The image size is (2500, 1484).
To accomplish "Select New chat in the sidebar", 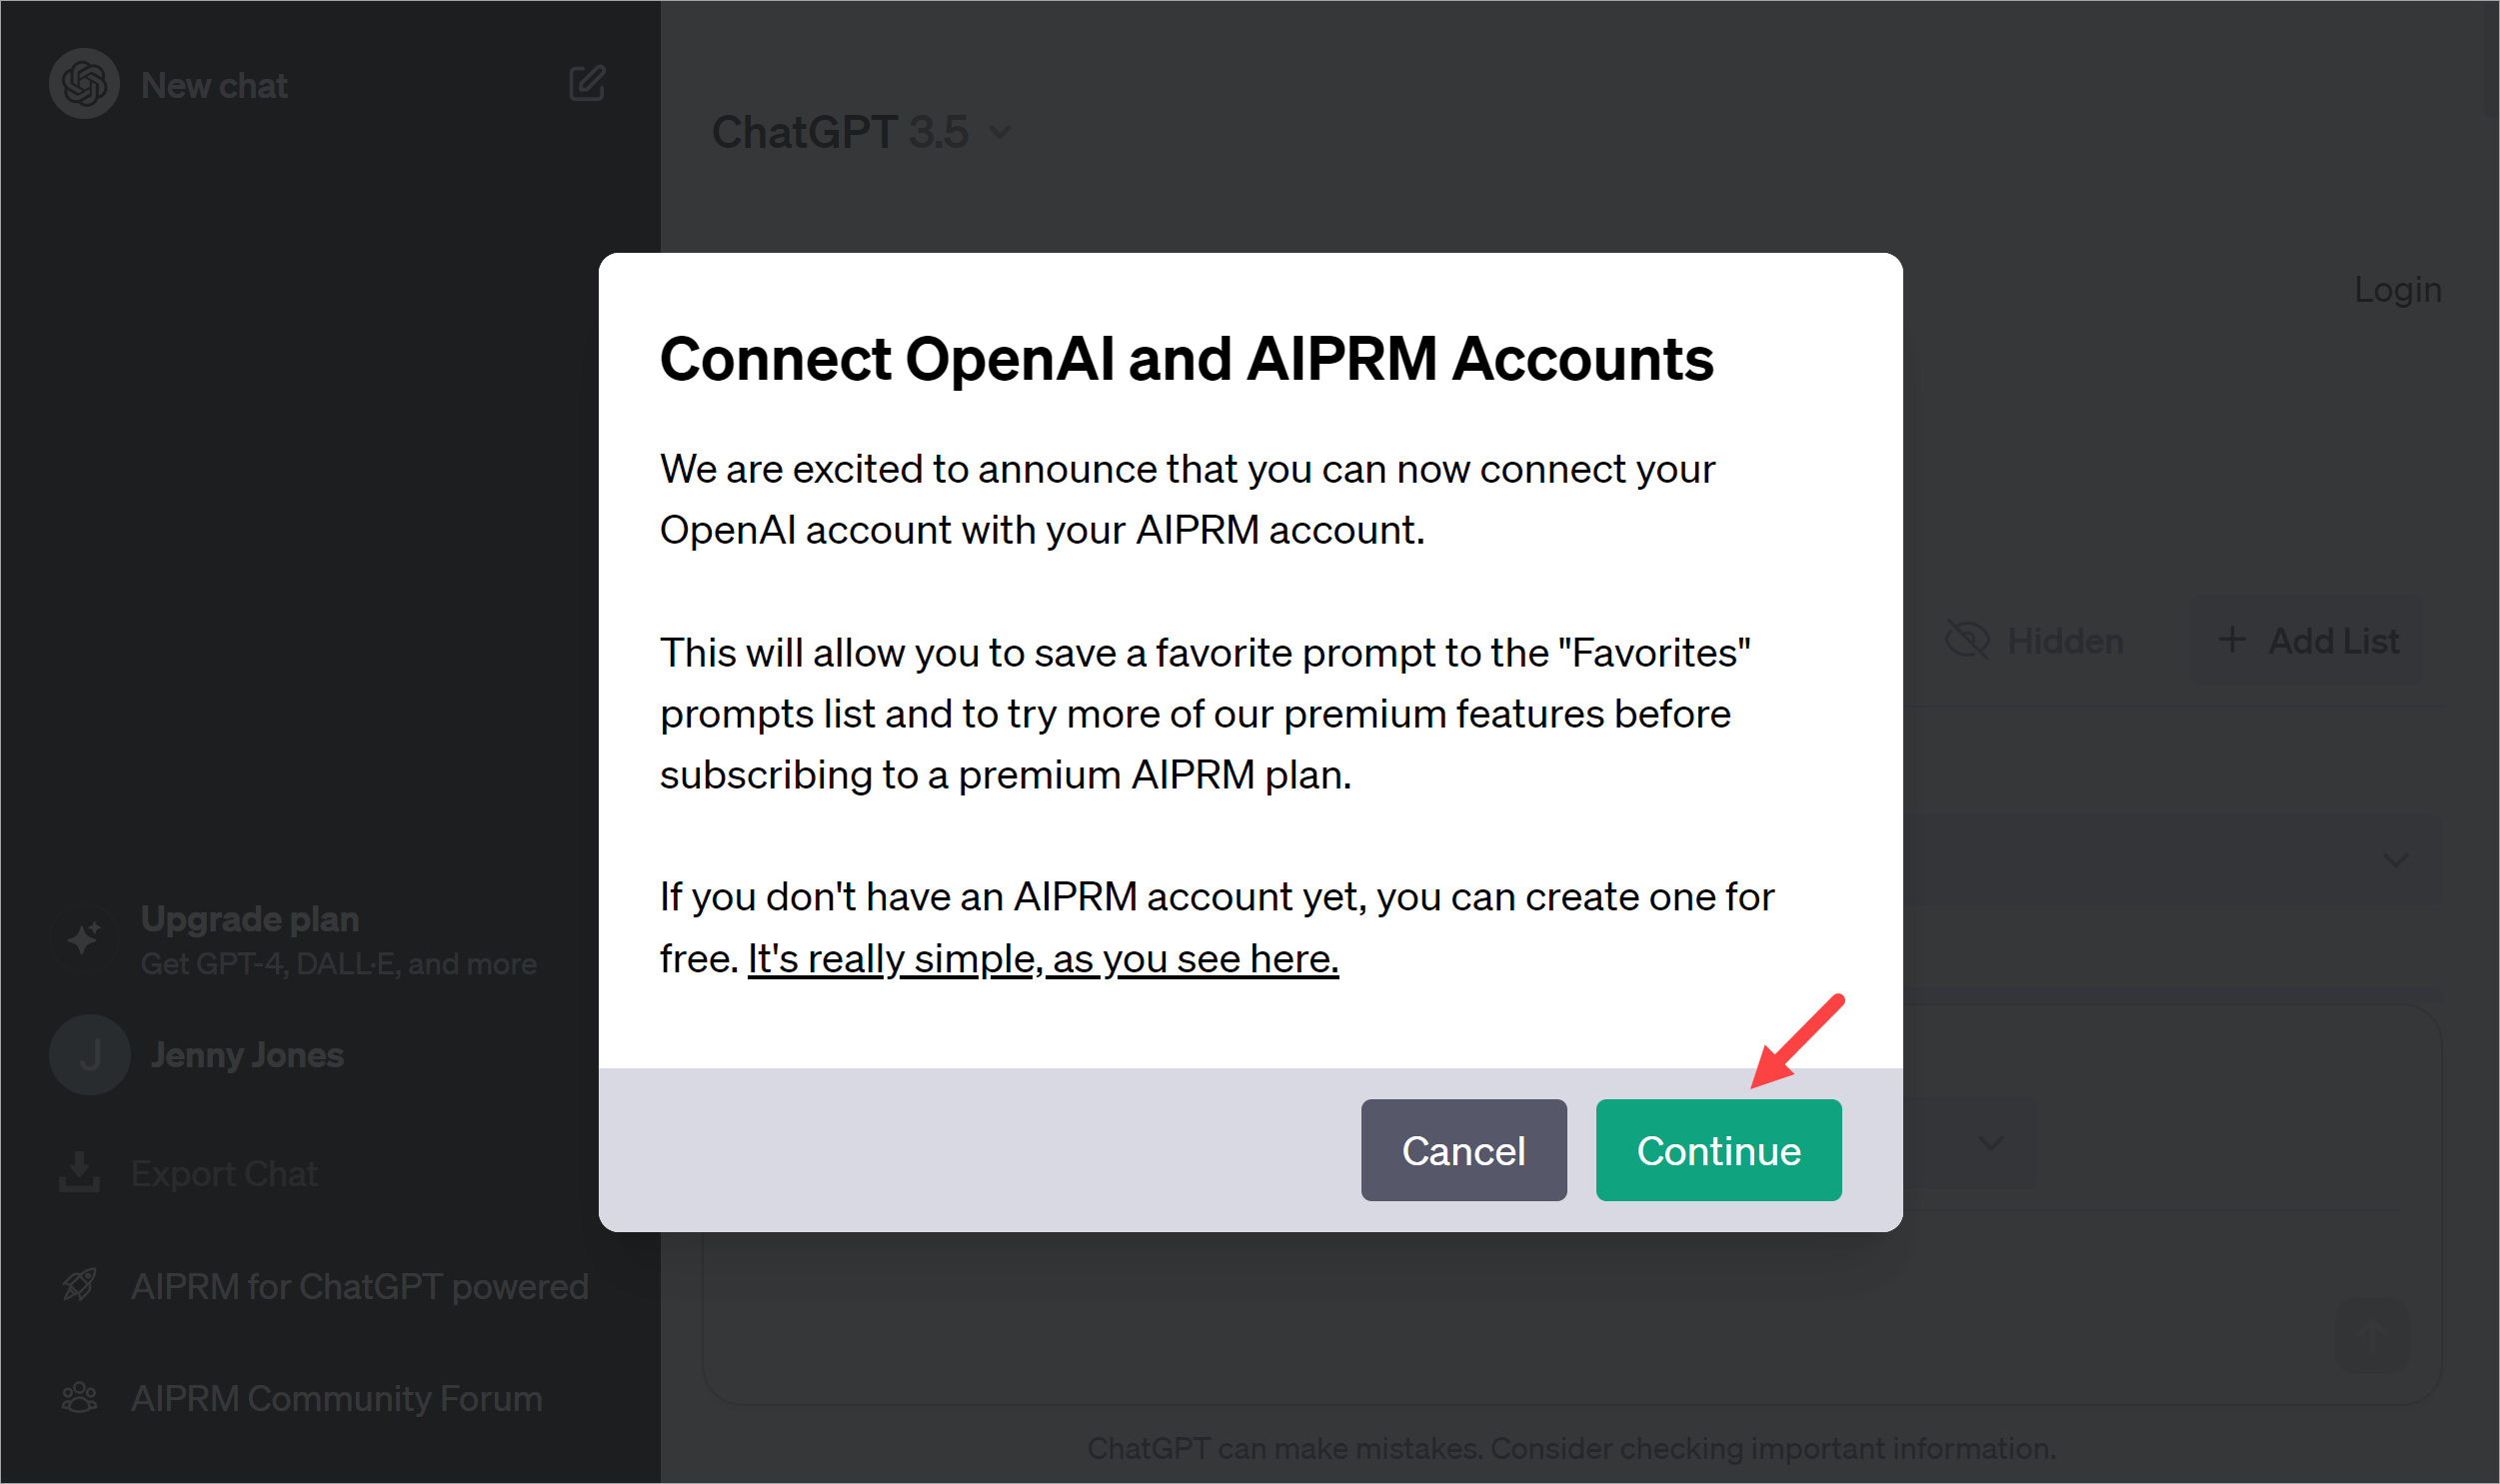I will pos(214,84).
